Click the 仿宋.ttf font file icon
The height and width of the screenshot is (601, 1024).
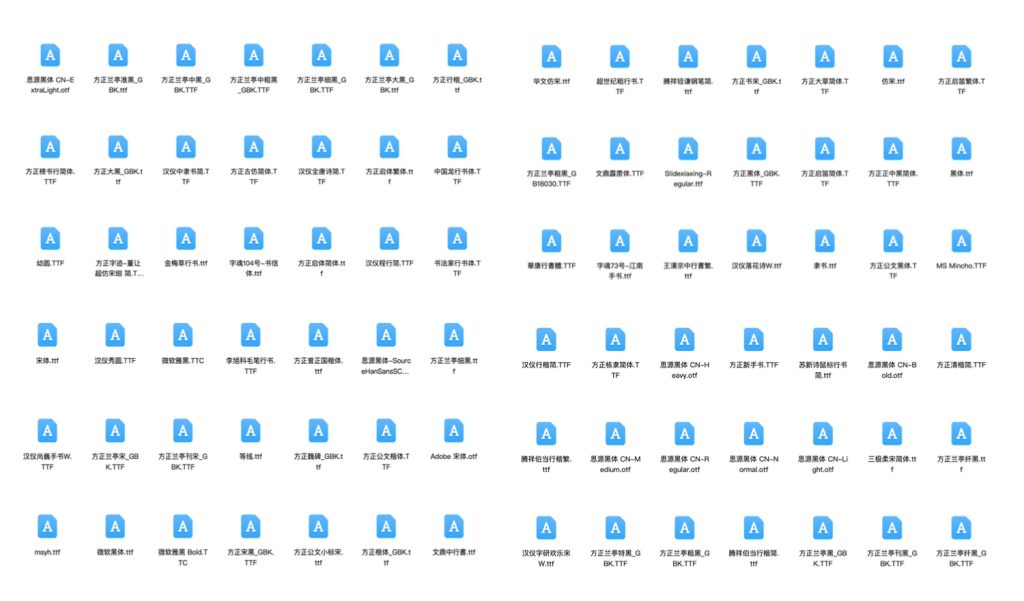click(x=893, y=57)
